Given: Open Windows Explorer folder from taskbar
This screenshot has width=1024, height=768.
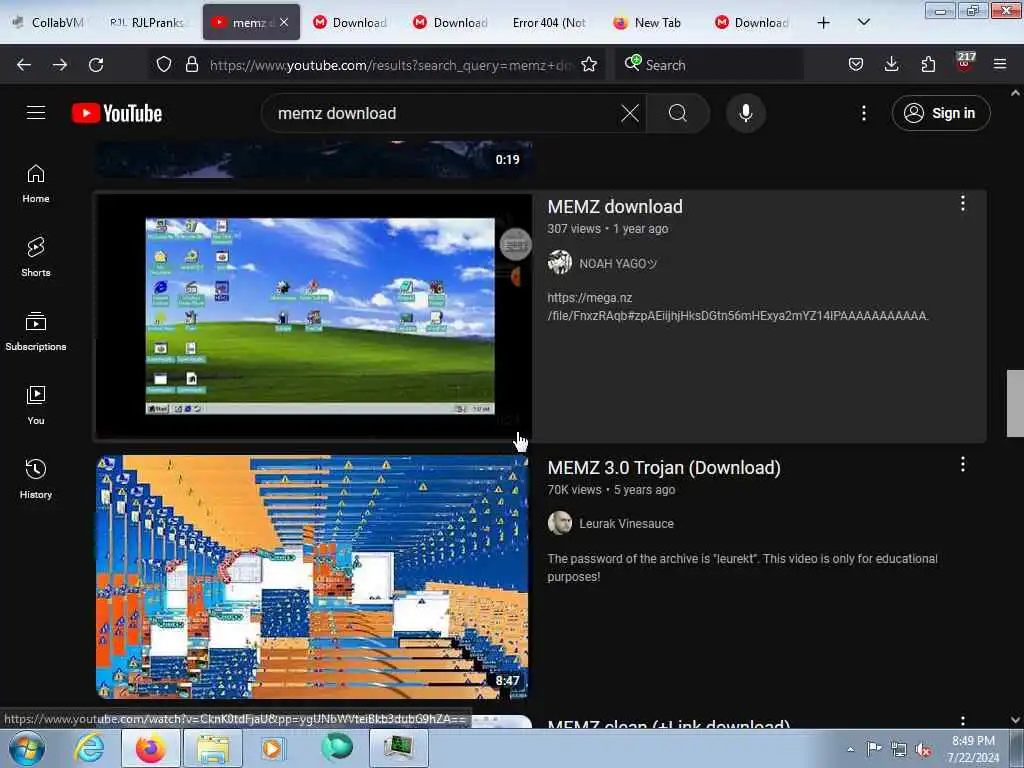Looking at the screenshot, I should pyautogui.click(x=214, y=748).
